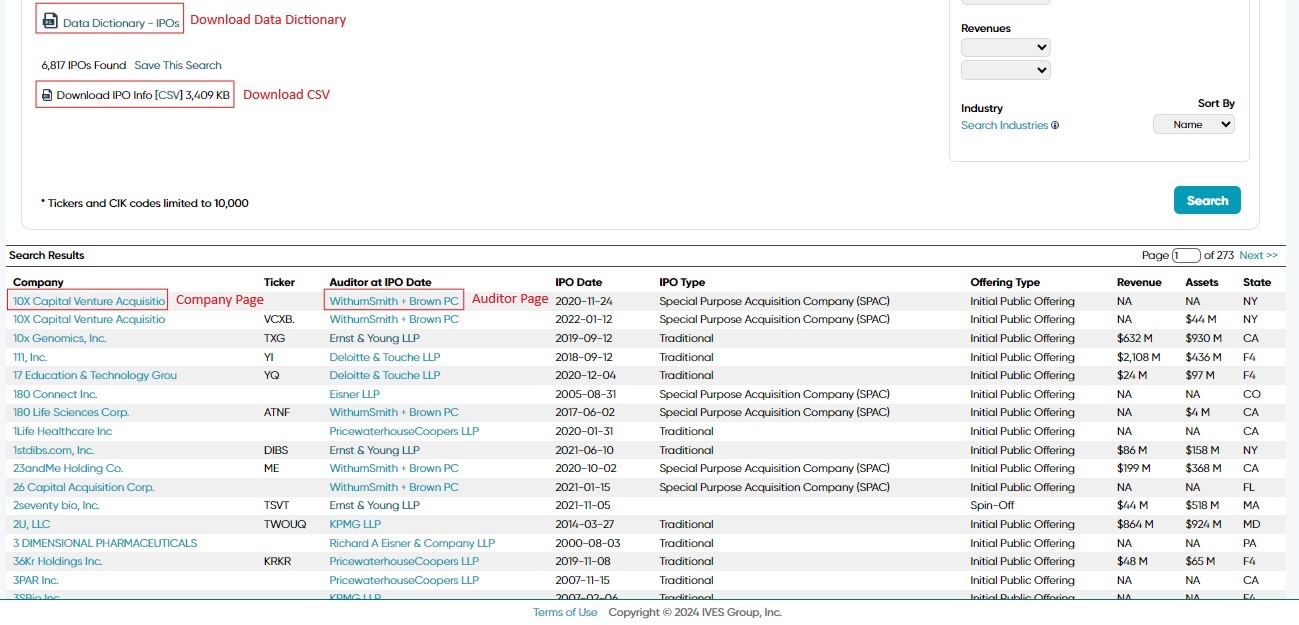
Task: Select the 6,817 IPOs Found text
Action: [x=84, y=65]
